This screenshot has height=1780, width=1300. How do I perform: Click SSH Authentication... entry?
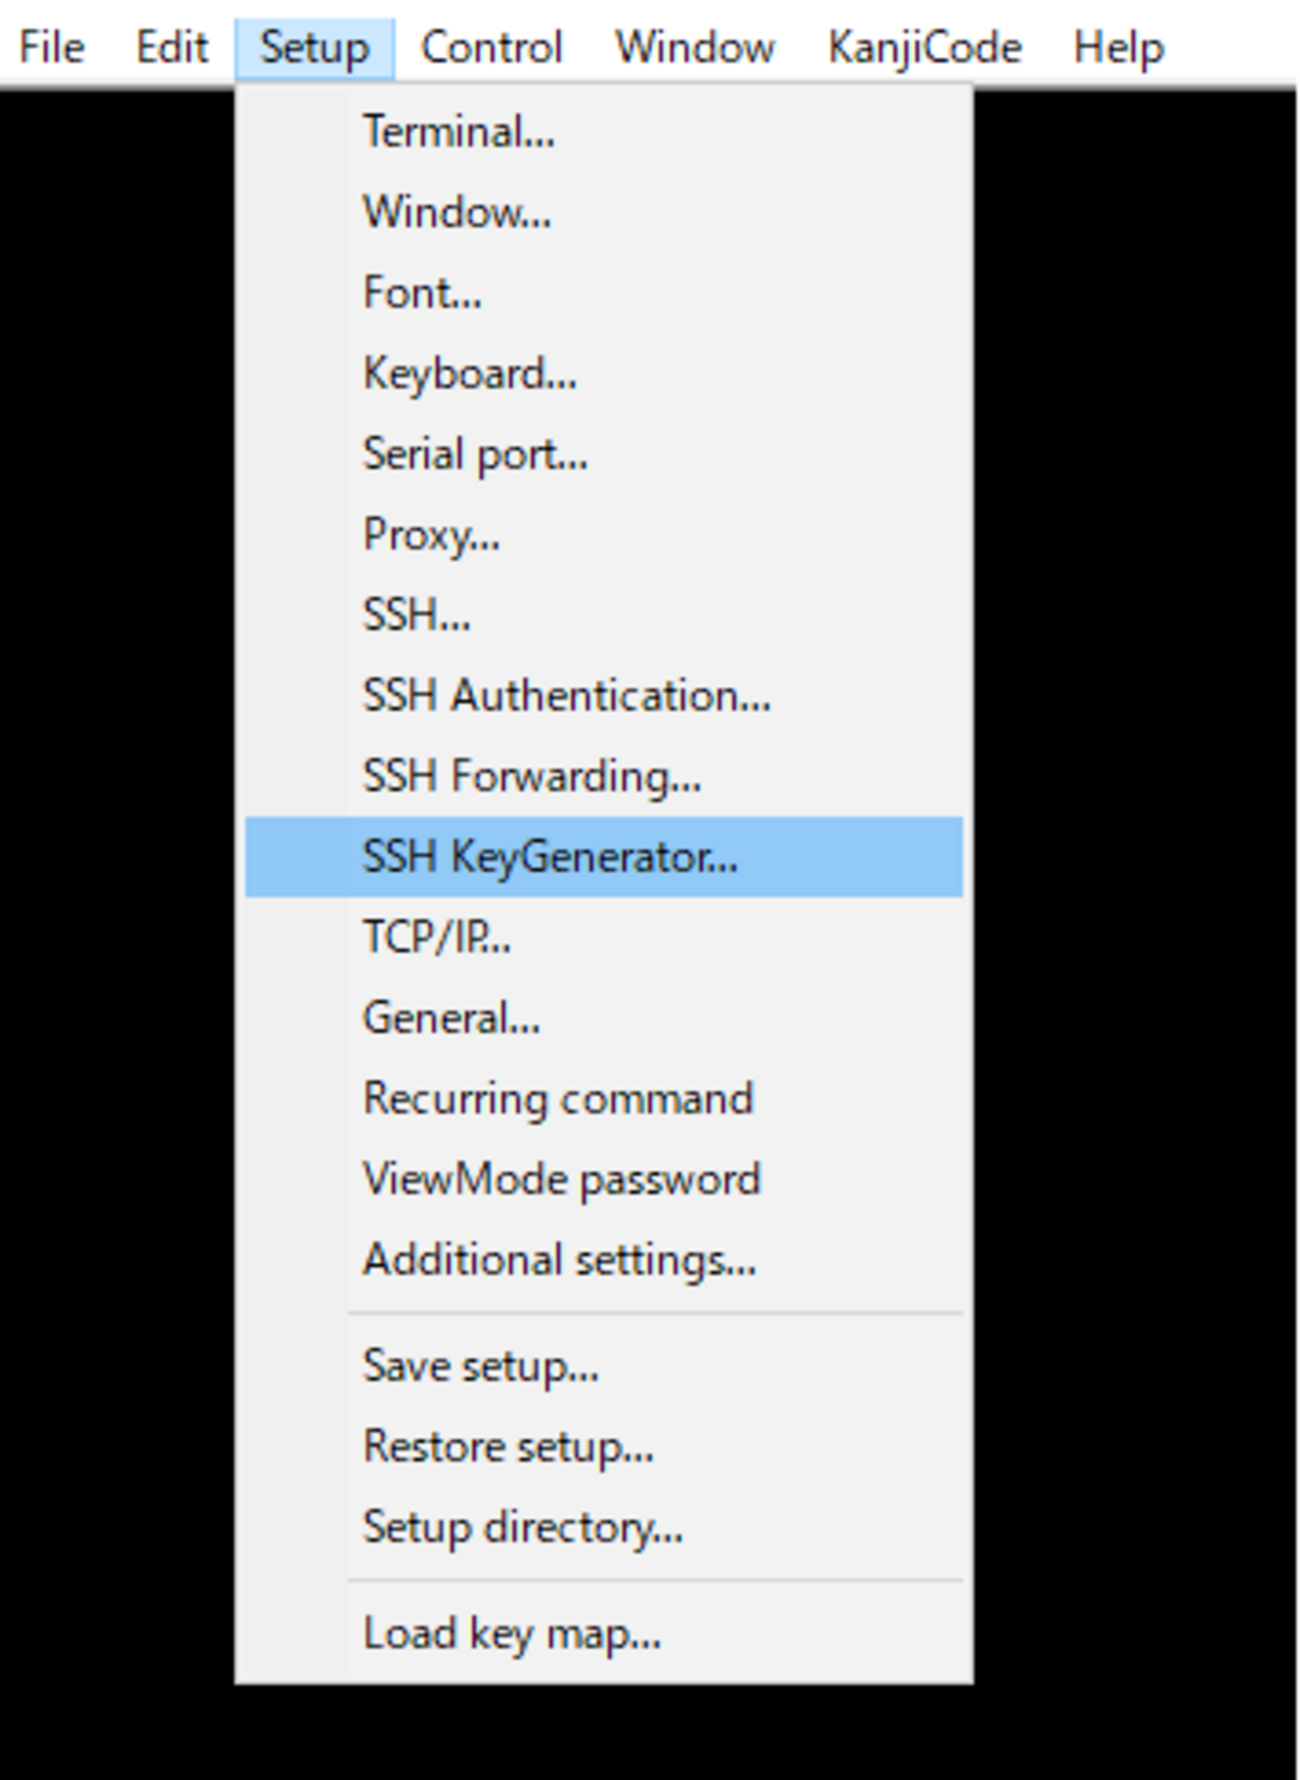pos(566,696)
